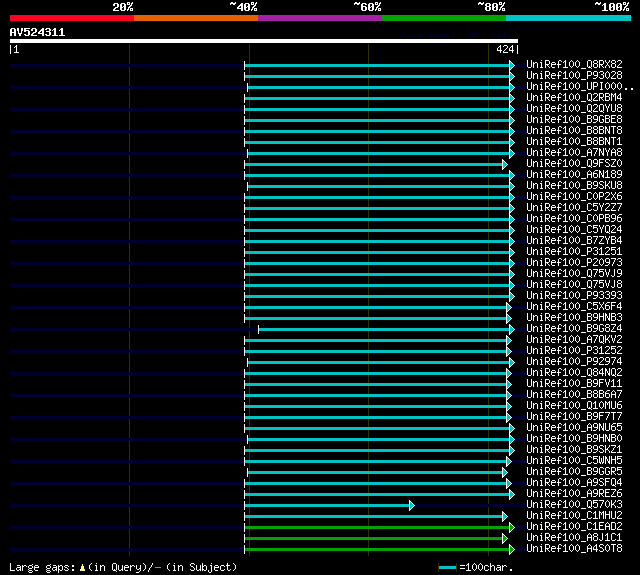
Task: Click the UniRef100_C1MHU2 label
Action: (x=574, y=516)
